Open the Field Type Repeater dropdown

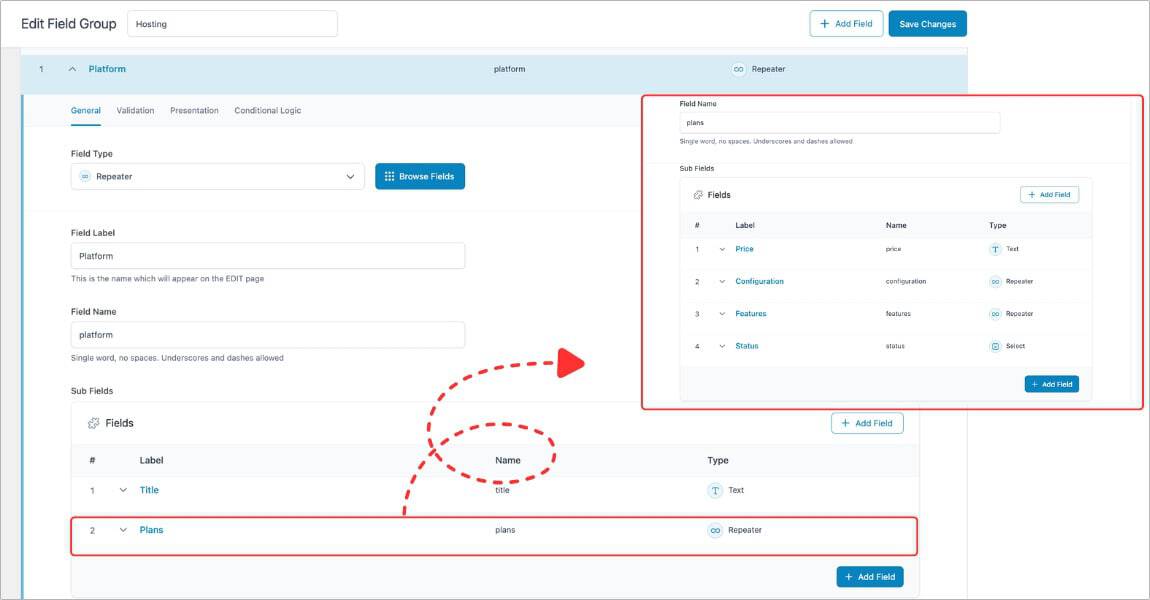(x=218, y=177)
